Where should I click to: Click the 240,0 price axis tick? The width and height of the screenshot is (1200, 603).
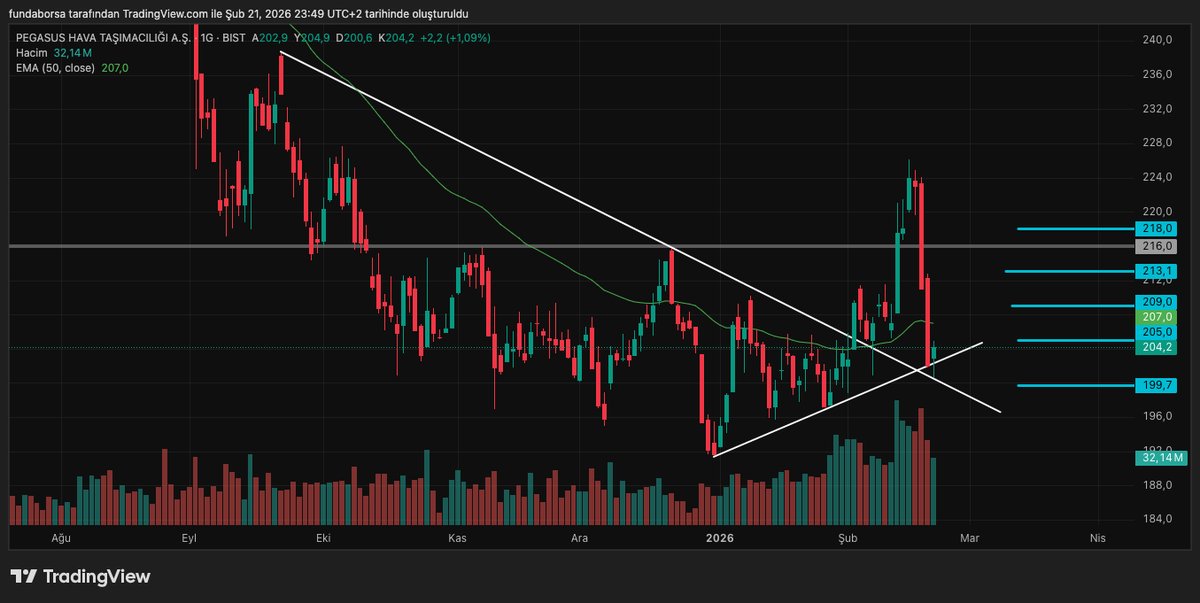pos(1156,40)
